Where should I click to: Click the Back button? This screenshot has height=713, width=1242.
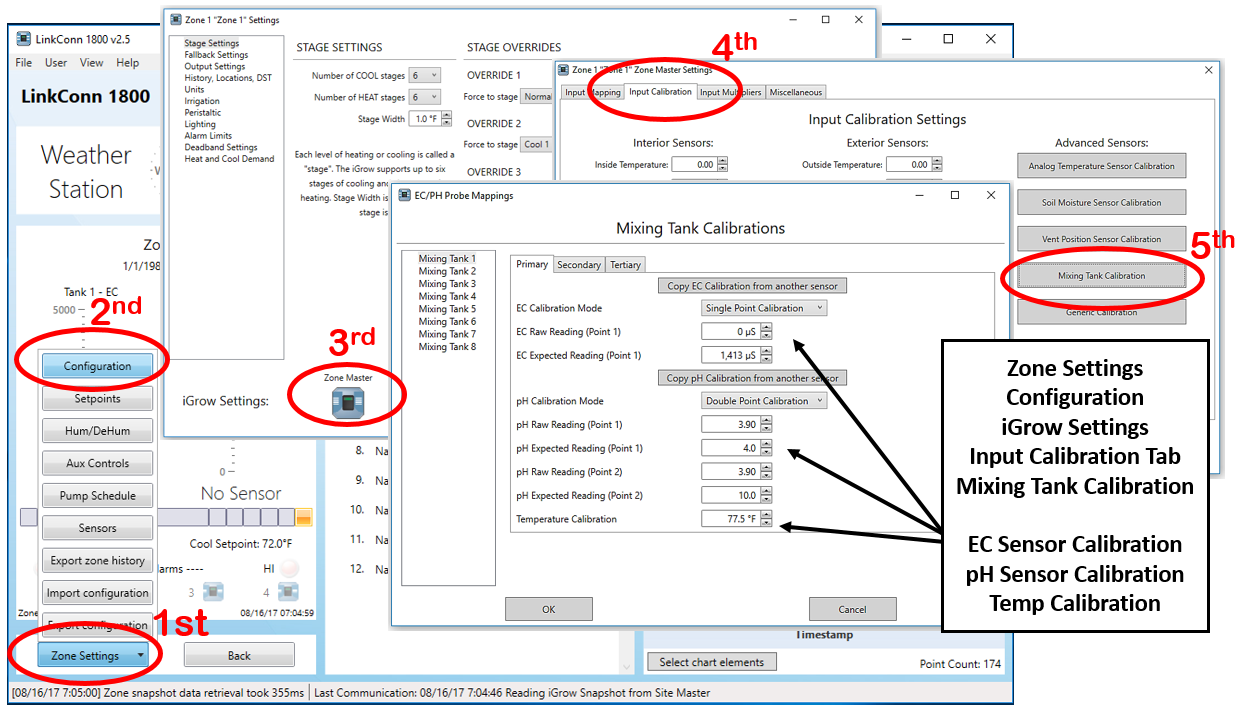tap(239, 656)
